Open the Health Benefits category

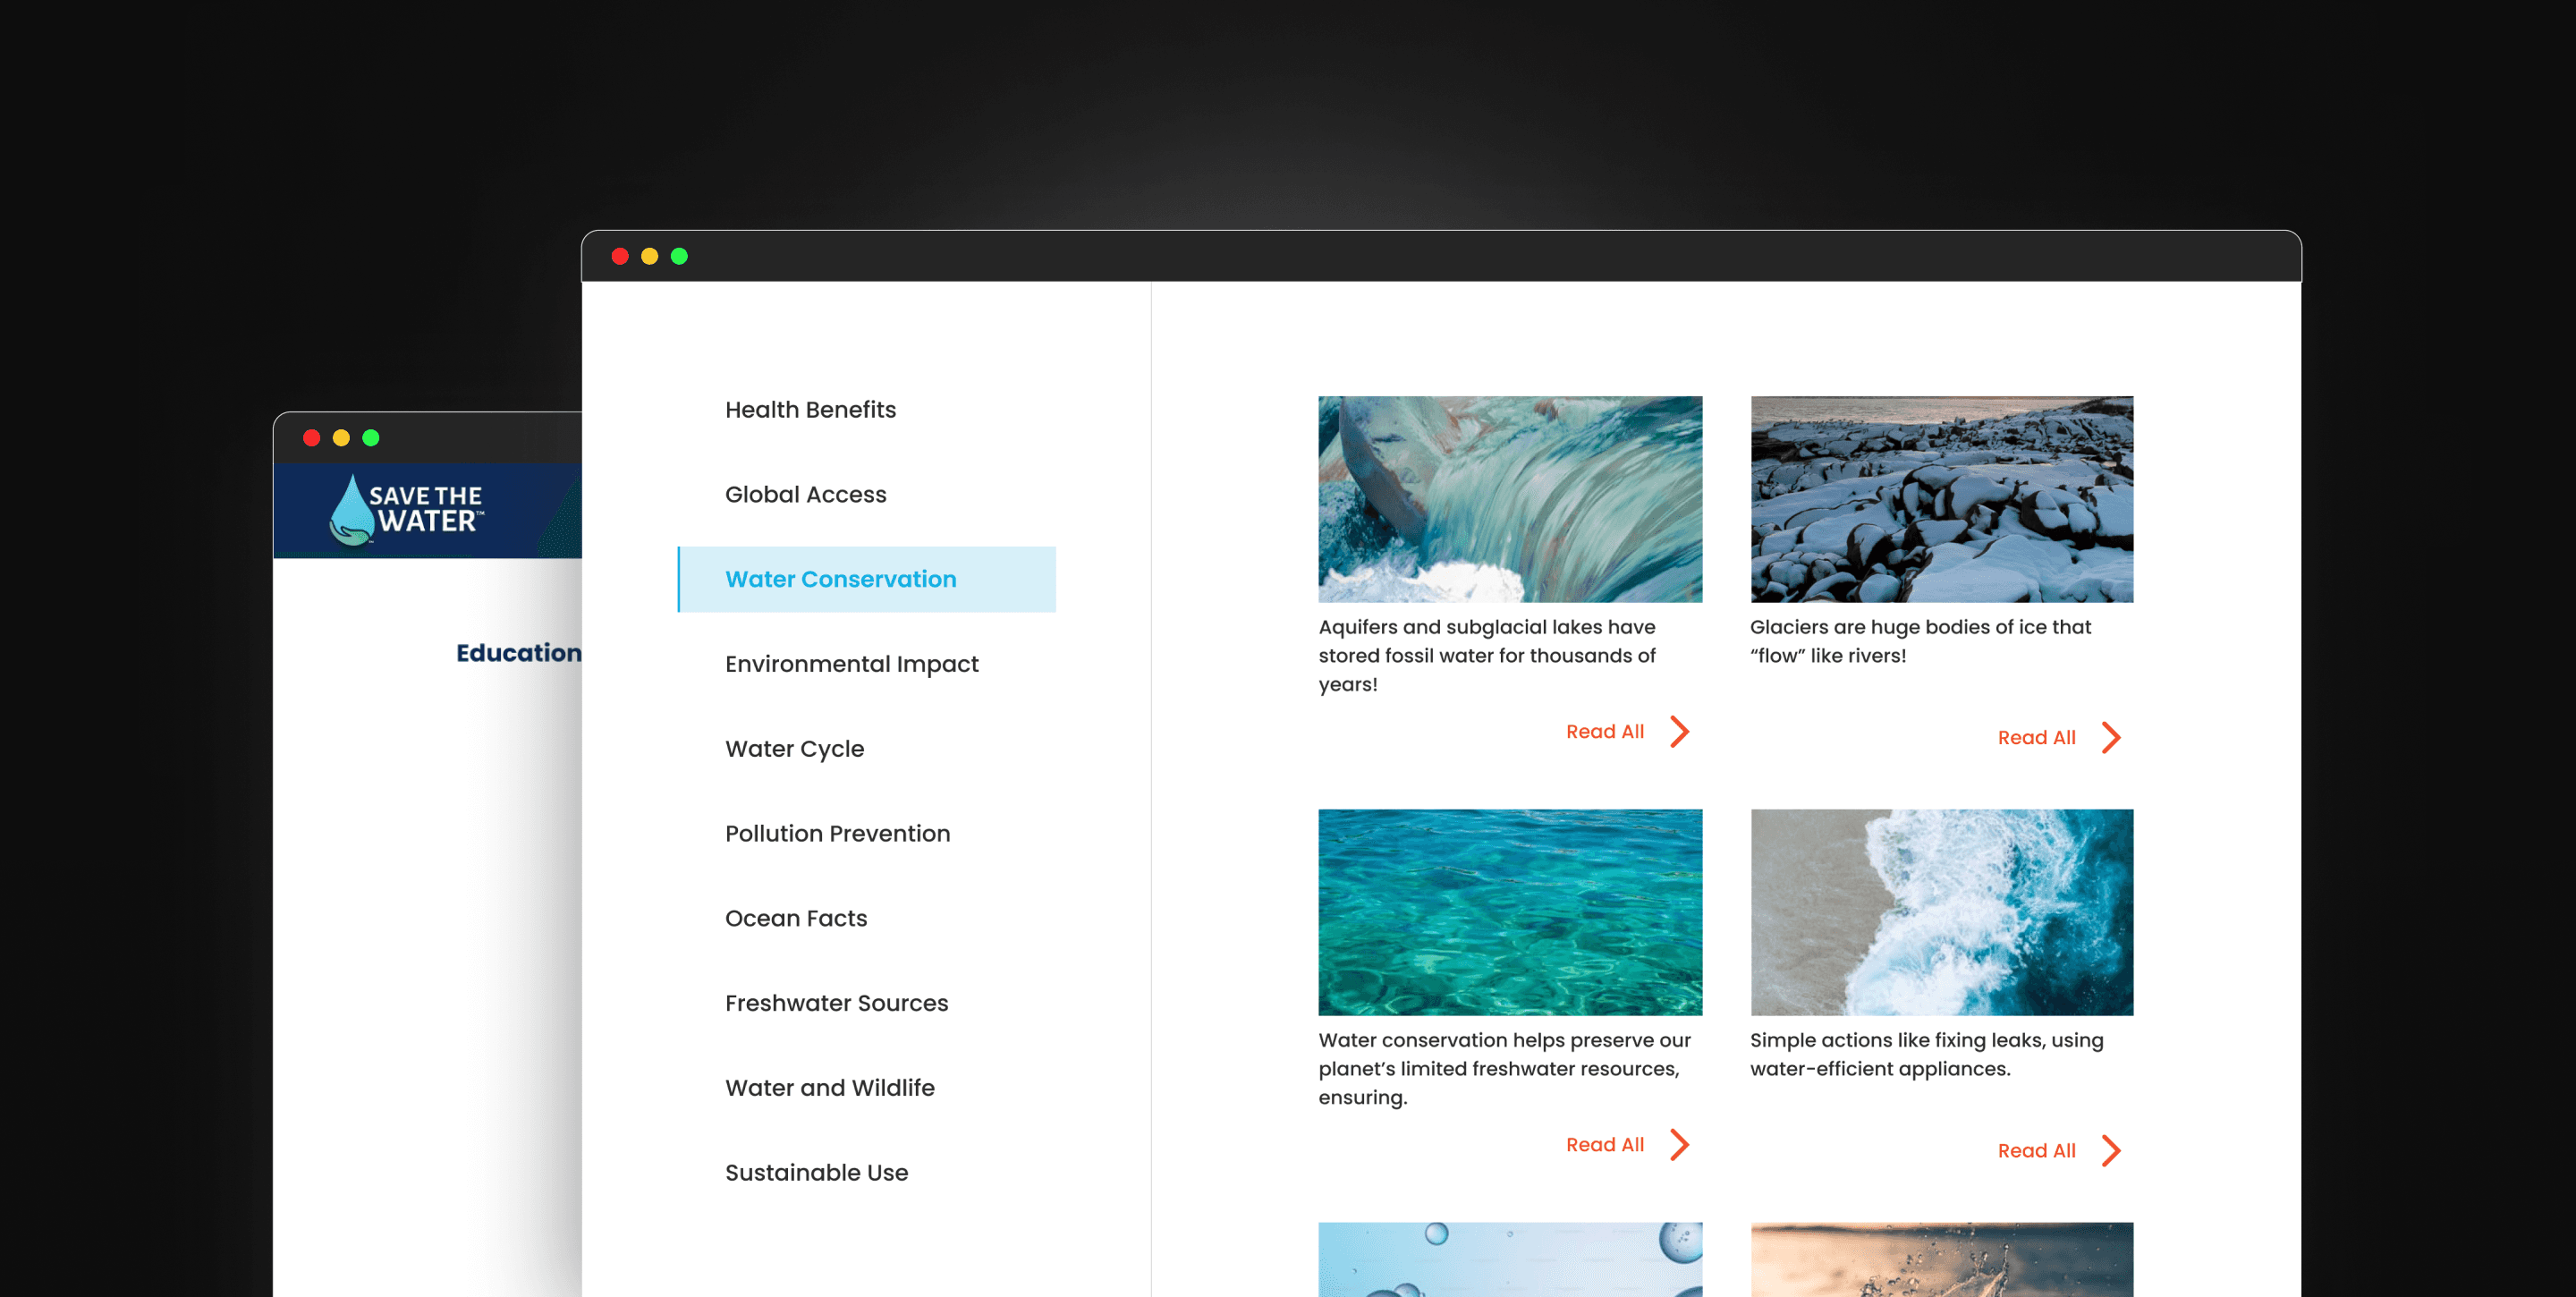(x=810, y=409)
